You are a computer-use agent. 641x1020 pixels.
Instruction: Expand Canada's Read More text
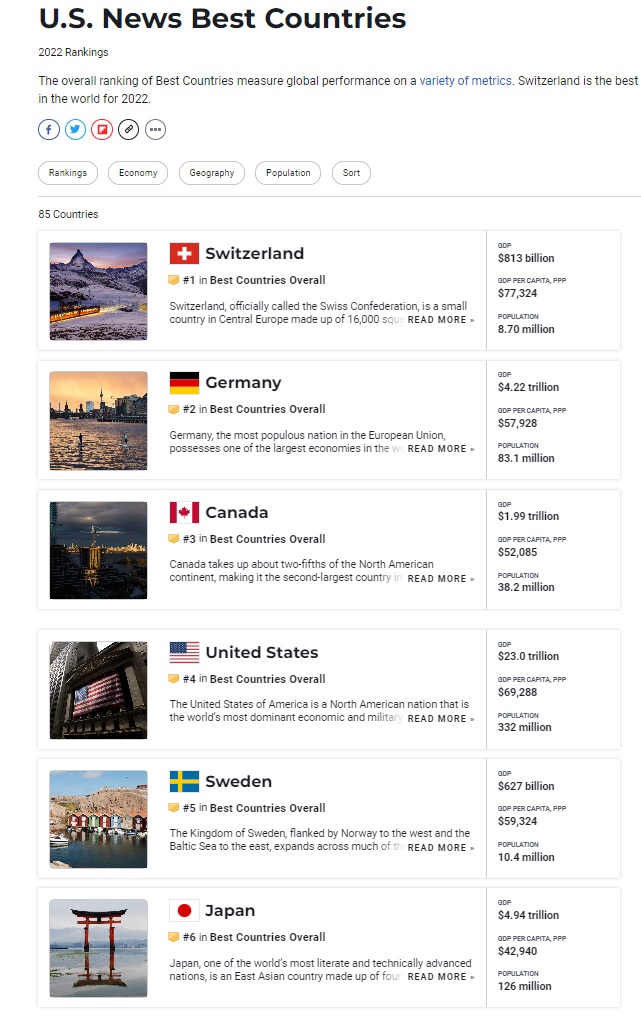(440, 579)
